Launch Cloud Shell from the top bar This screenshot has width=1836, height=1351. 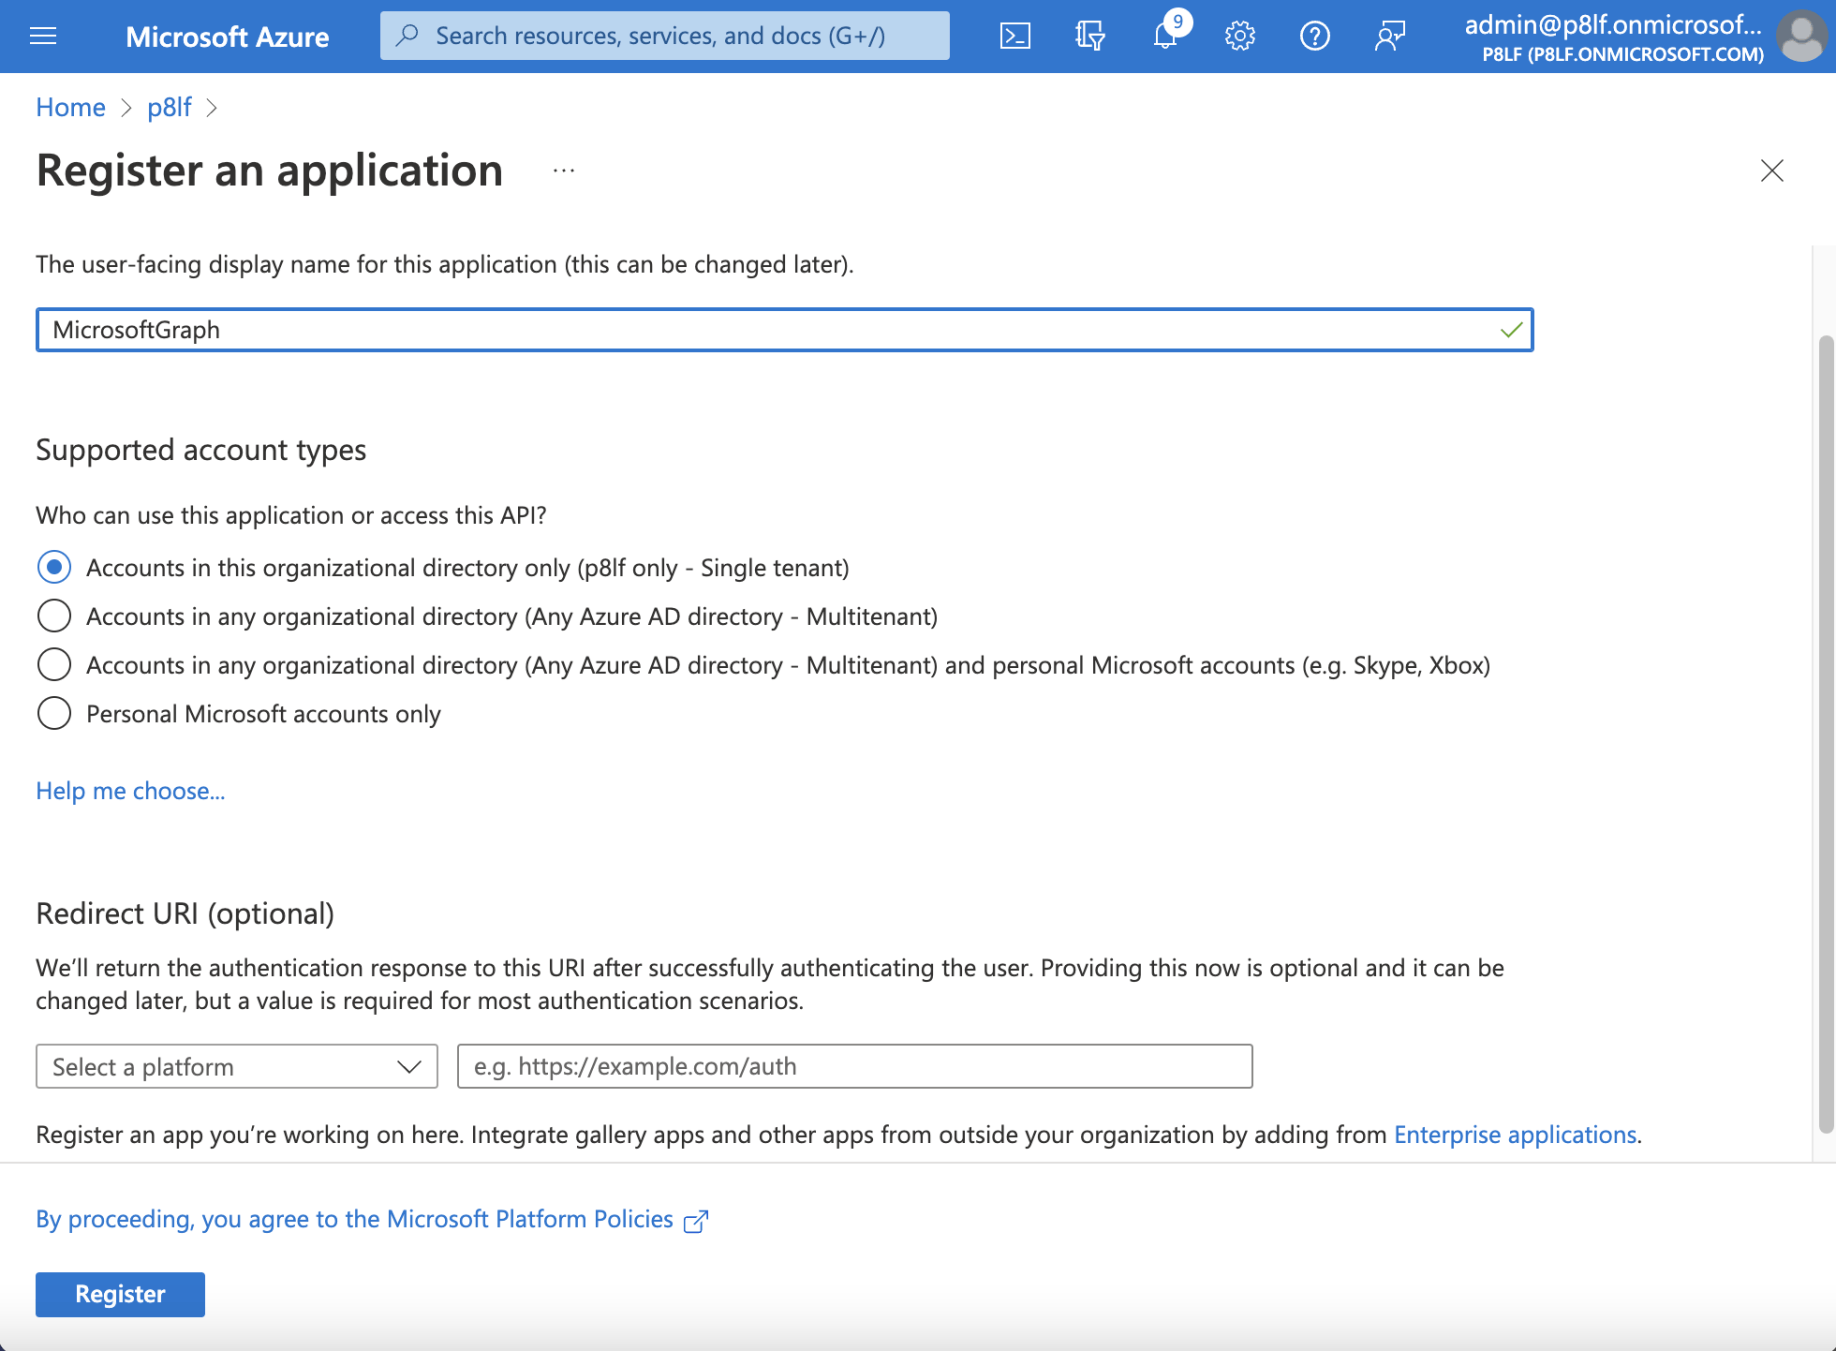[1015, 36]
